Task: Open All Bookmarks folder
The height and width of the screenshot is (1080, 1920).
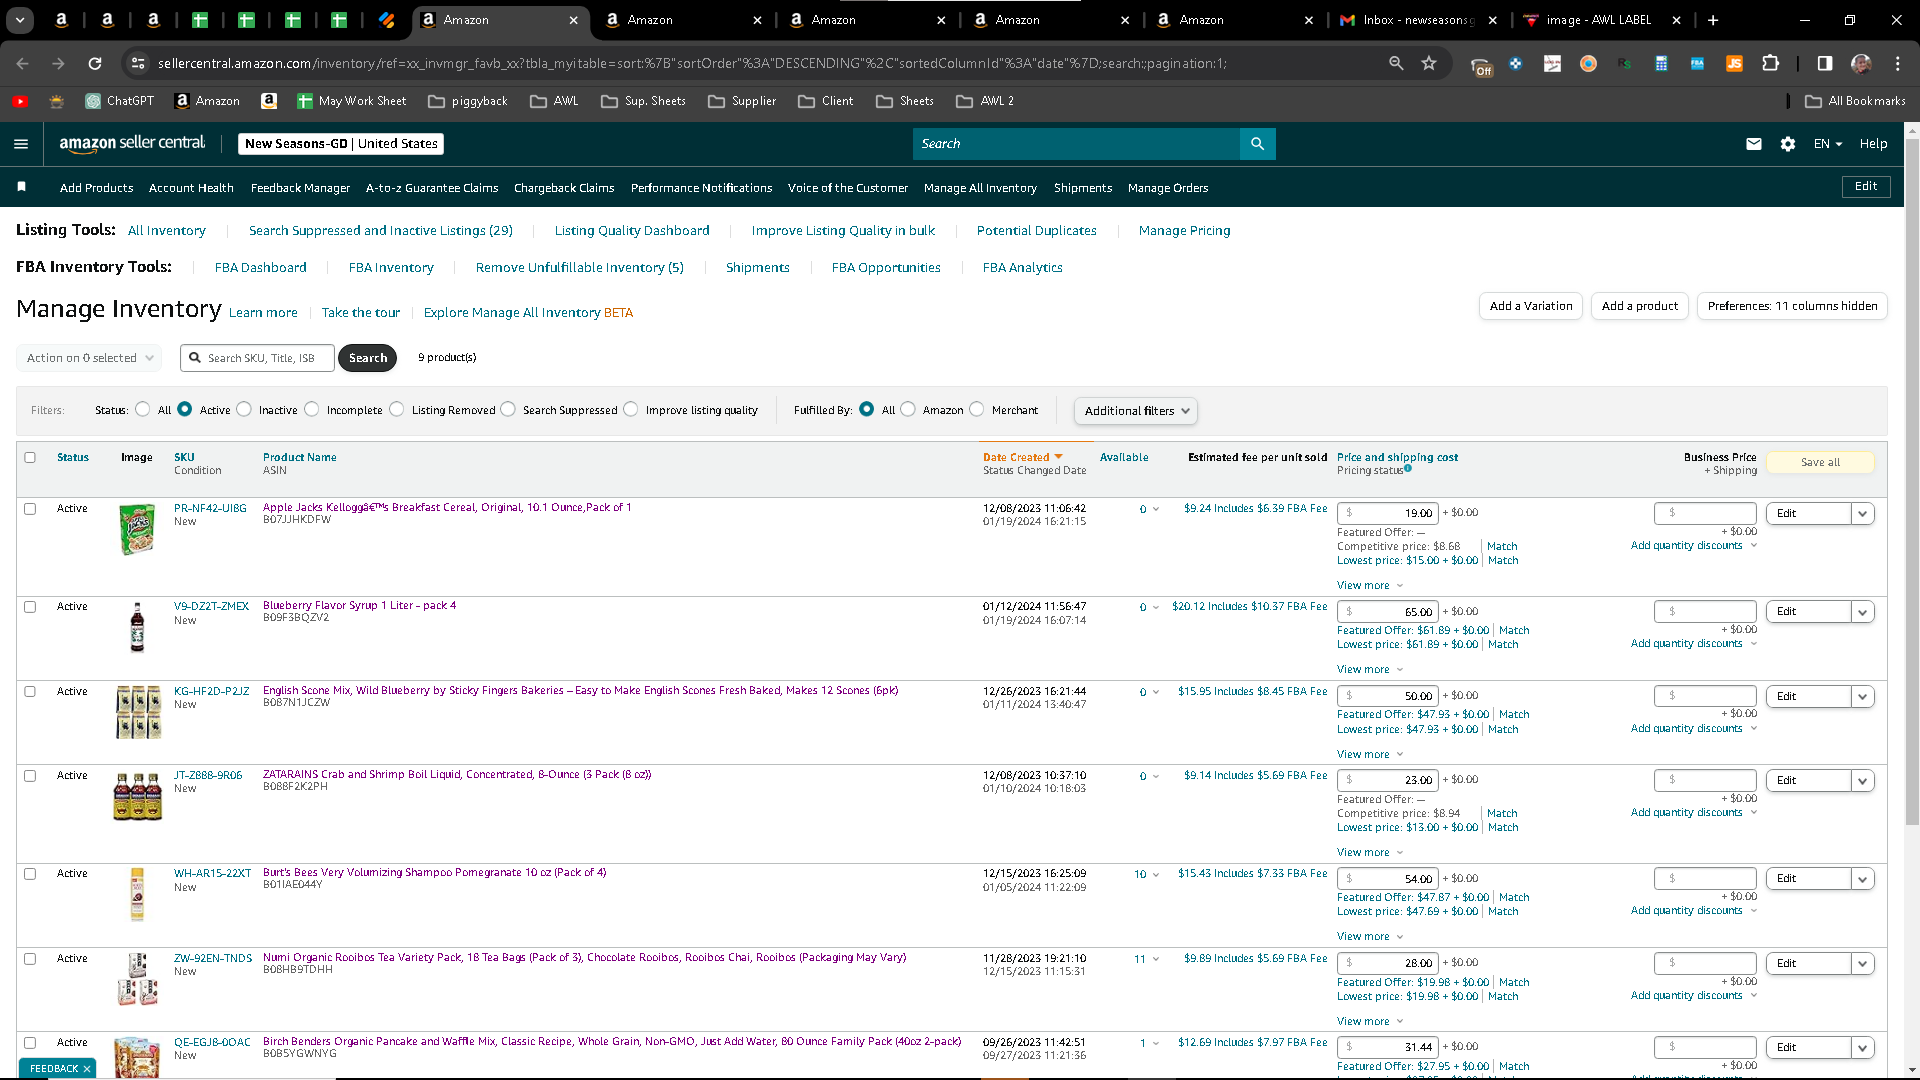Action: point(1856,101)
